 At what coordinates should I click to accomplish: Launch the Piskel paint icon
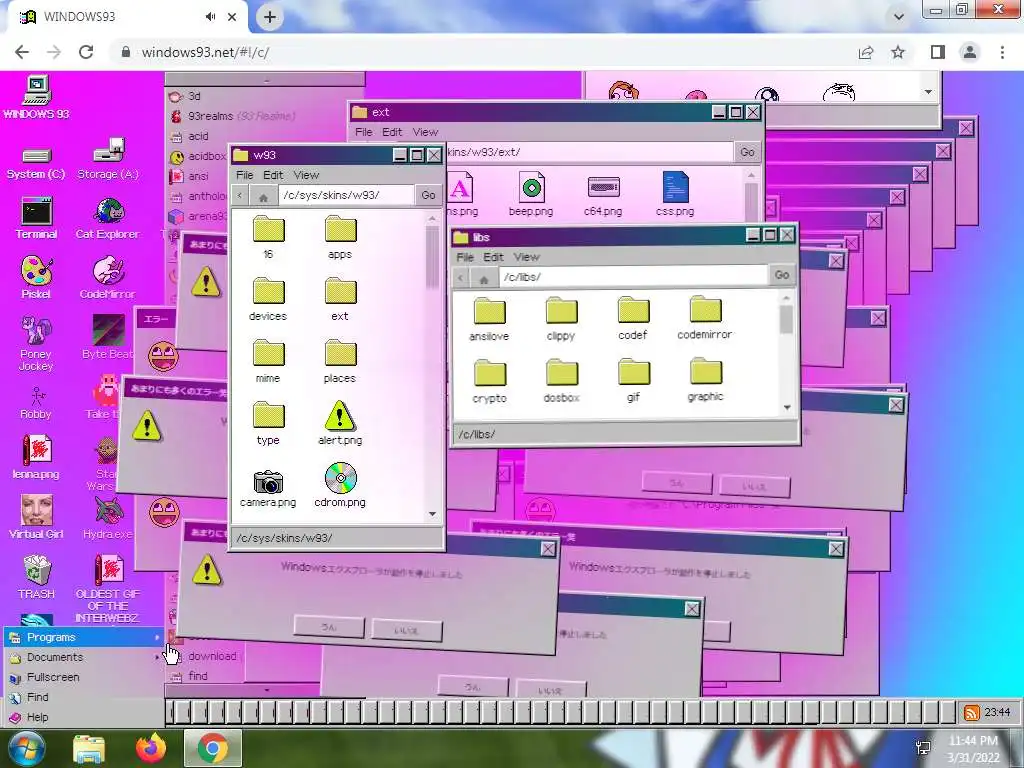[x=36, y=278]
